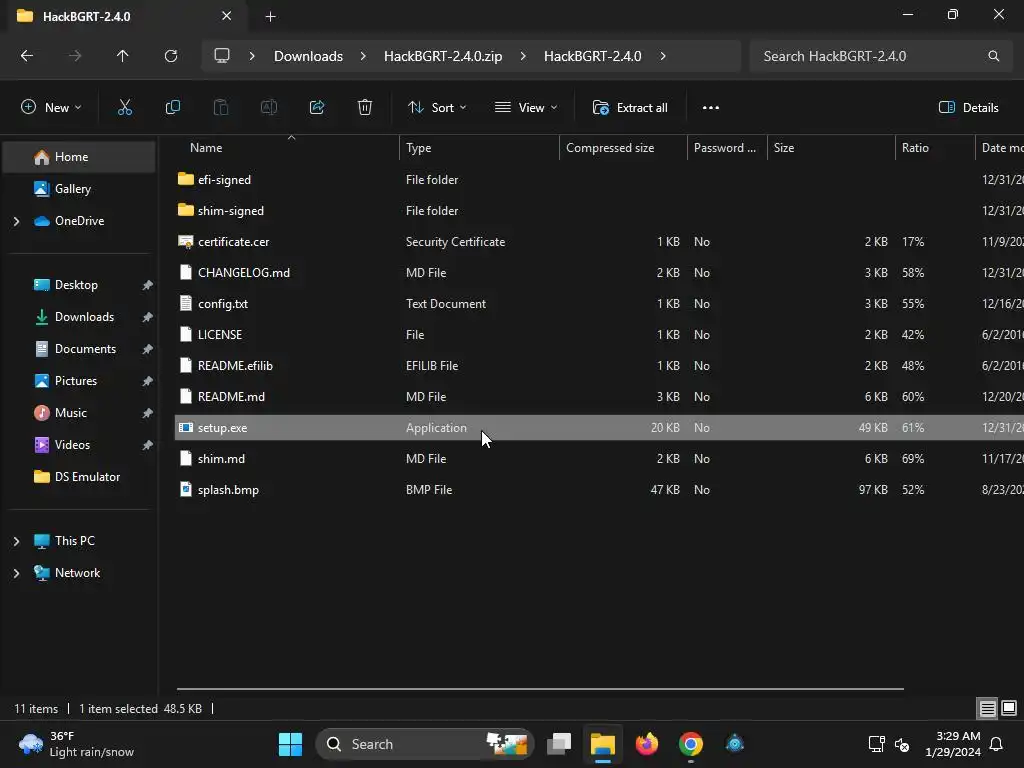Go back with the left arrow

27,56
